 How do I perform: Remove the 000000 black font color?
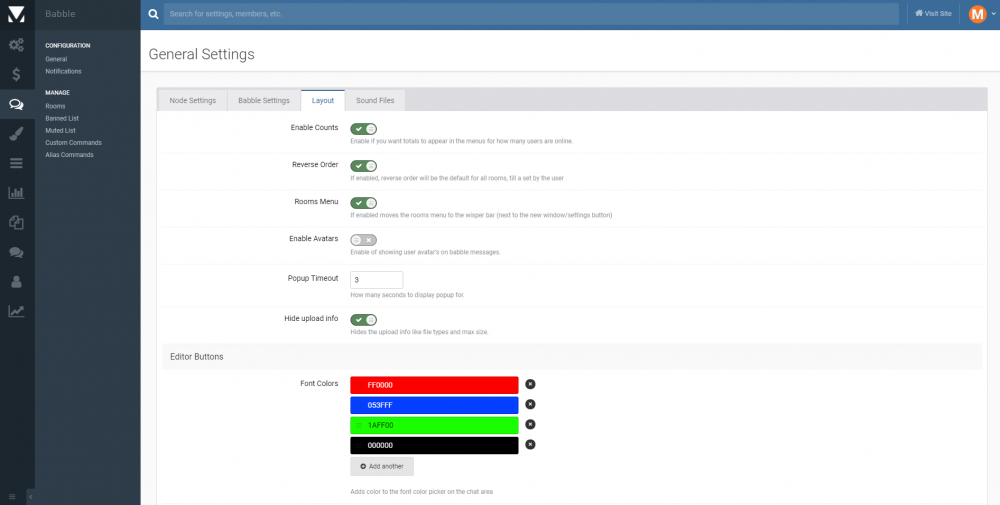[530, 445]
